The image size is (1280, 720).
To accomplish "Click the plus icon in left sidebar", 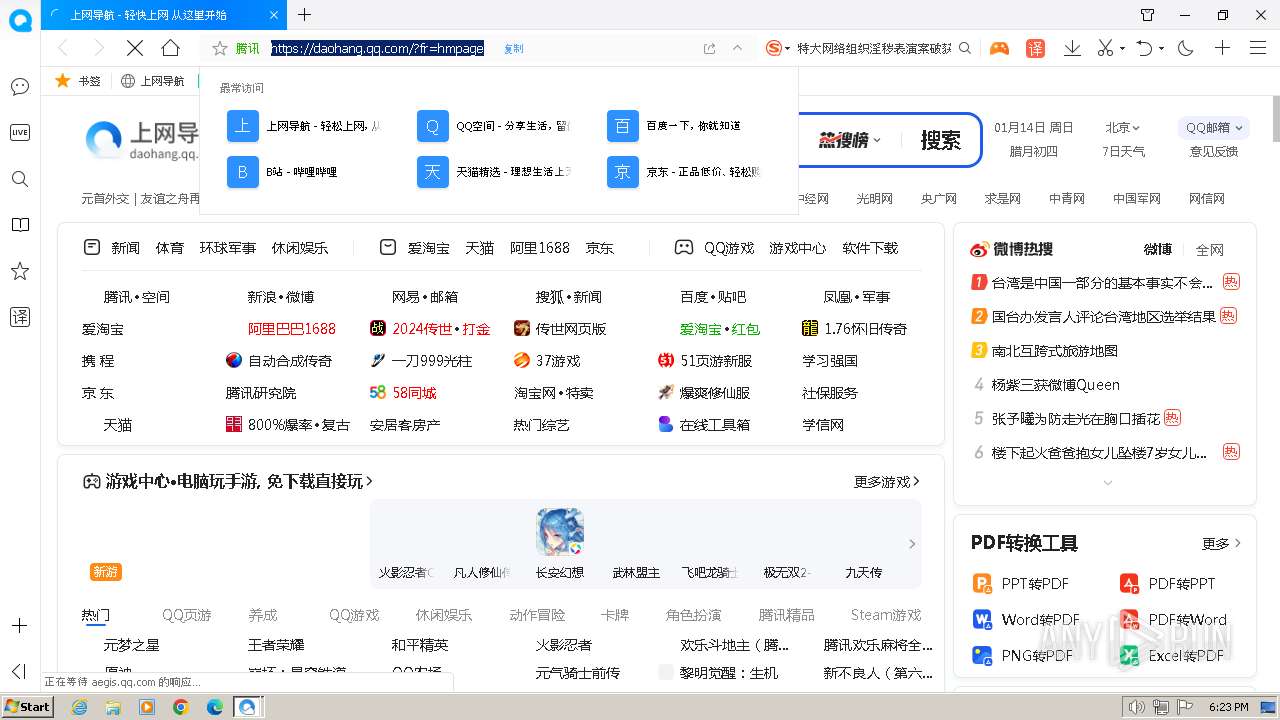I will [20, 626].
